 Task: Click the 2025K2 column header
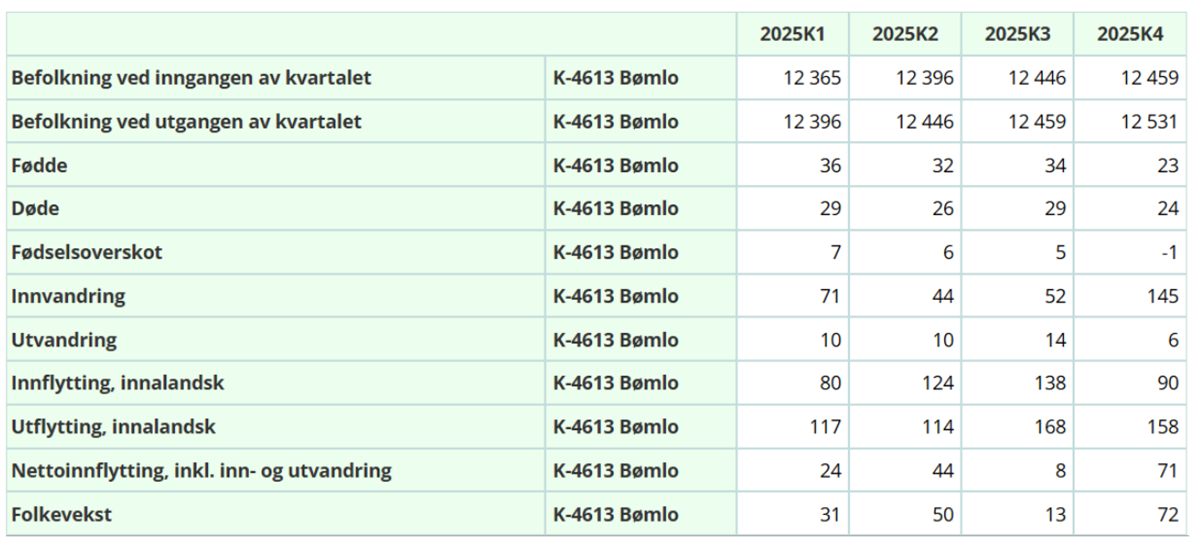pos(905,34)
